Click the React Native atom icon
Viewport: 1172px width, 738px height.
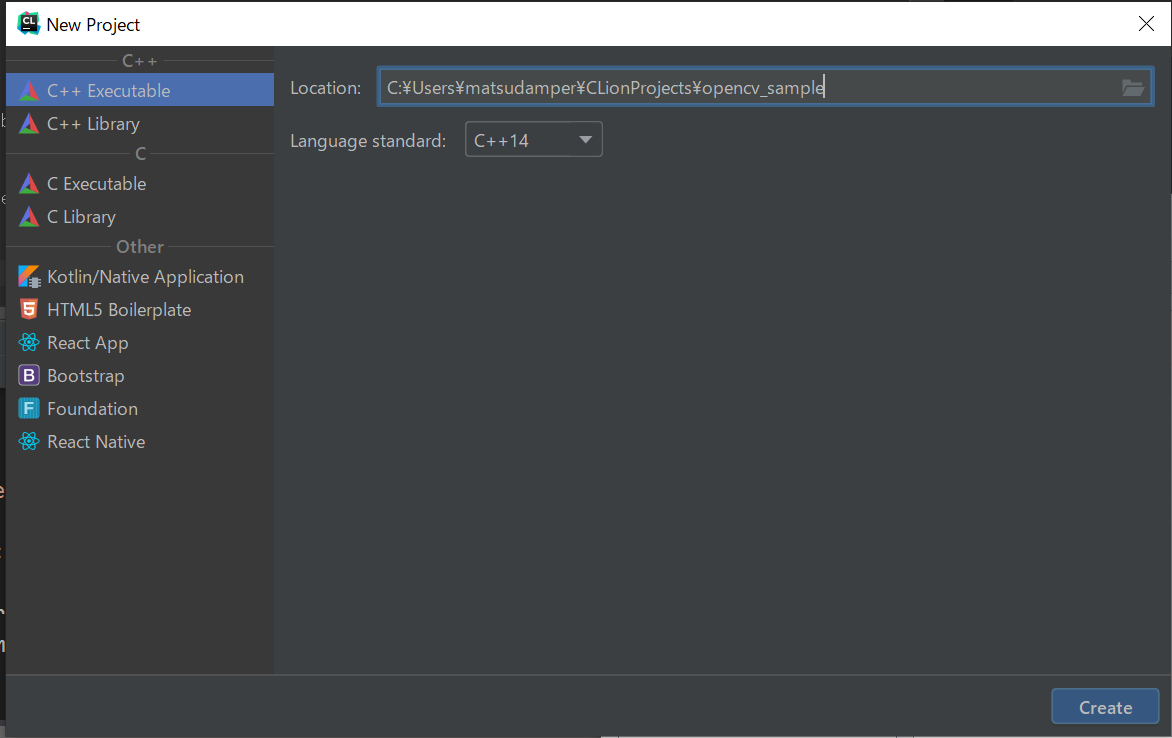point(28,441)
